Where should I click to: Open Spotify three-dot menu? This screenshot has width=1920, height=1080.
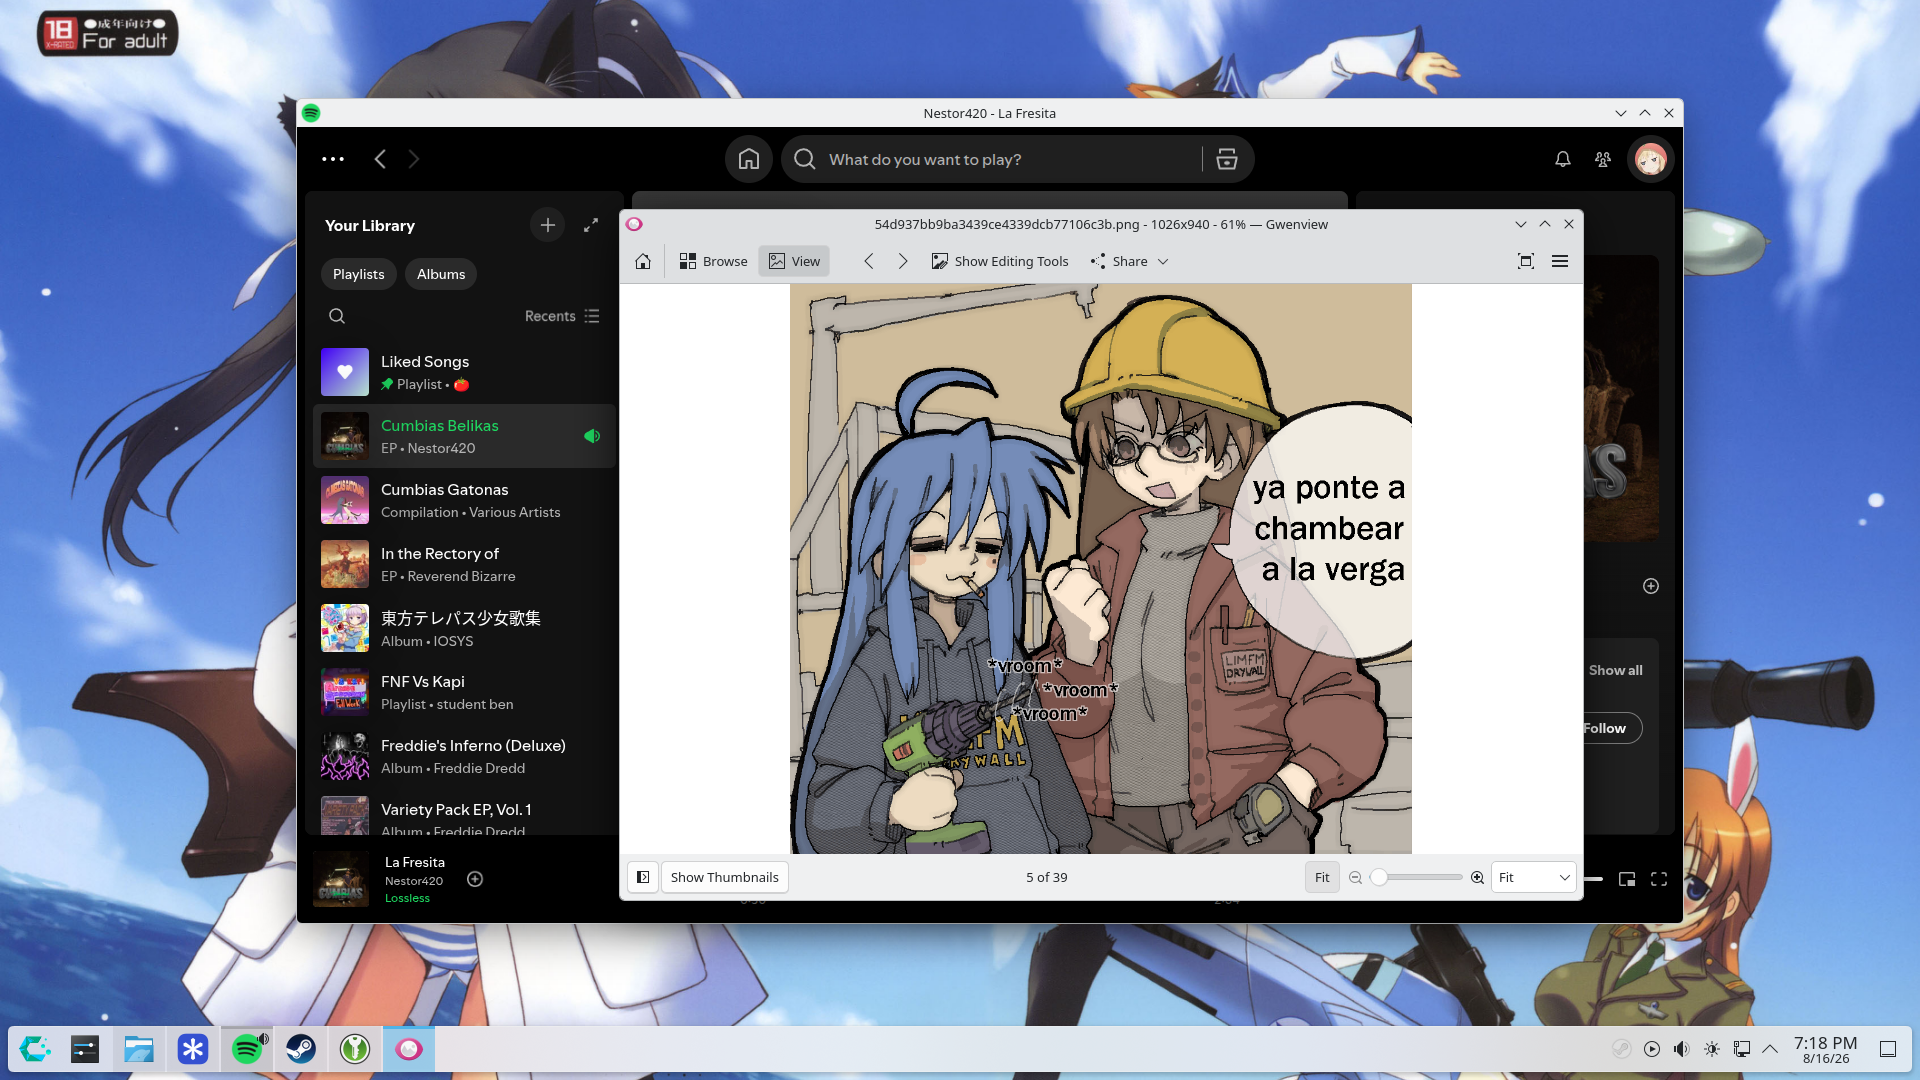[x=333, y=159]
